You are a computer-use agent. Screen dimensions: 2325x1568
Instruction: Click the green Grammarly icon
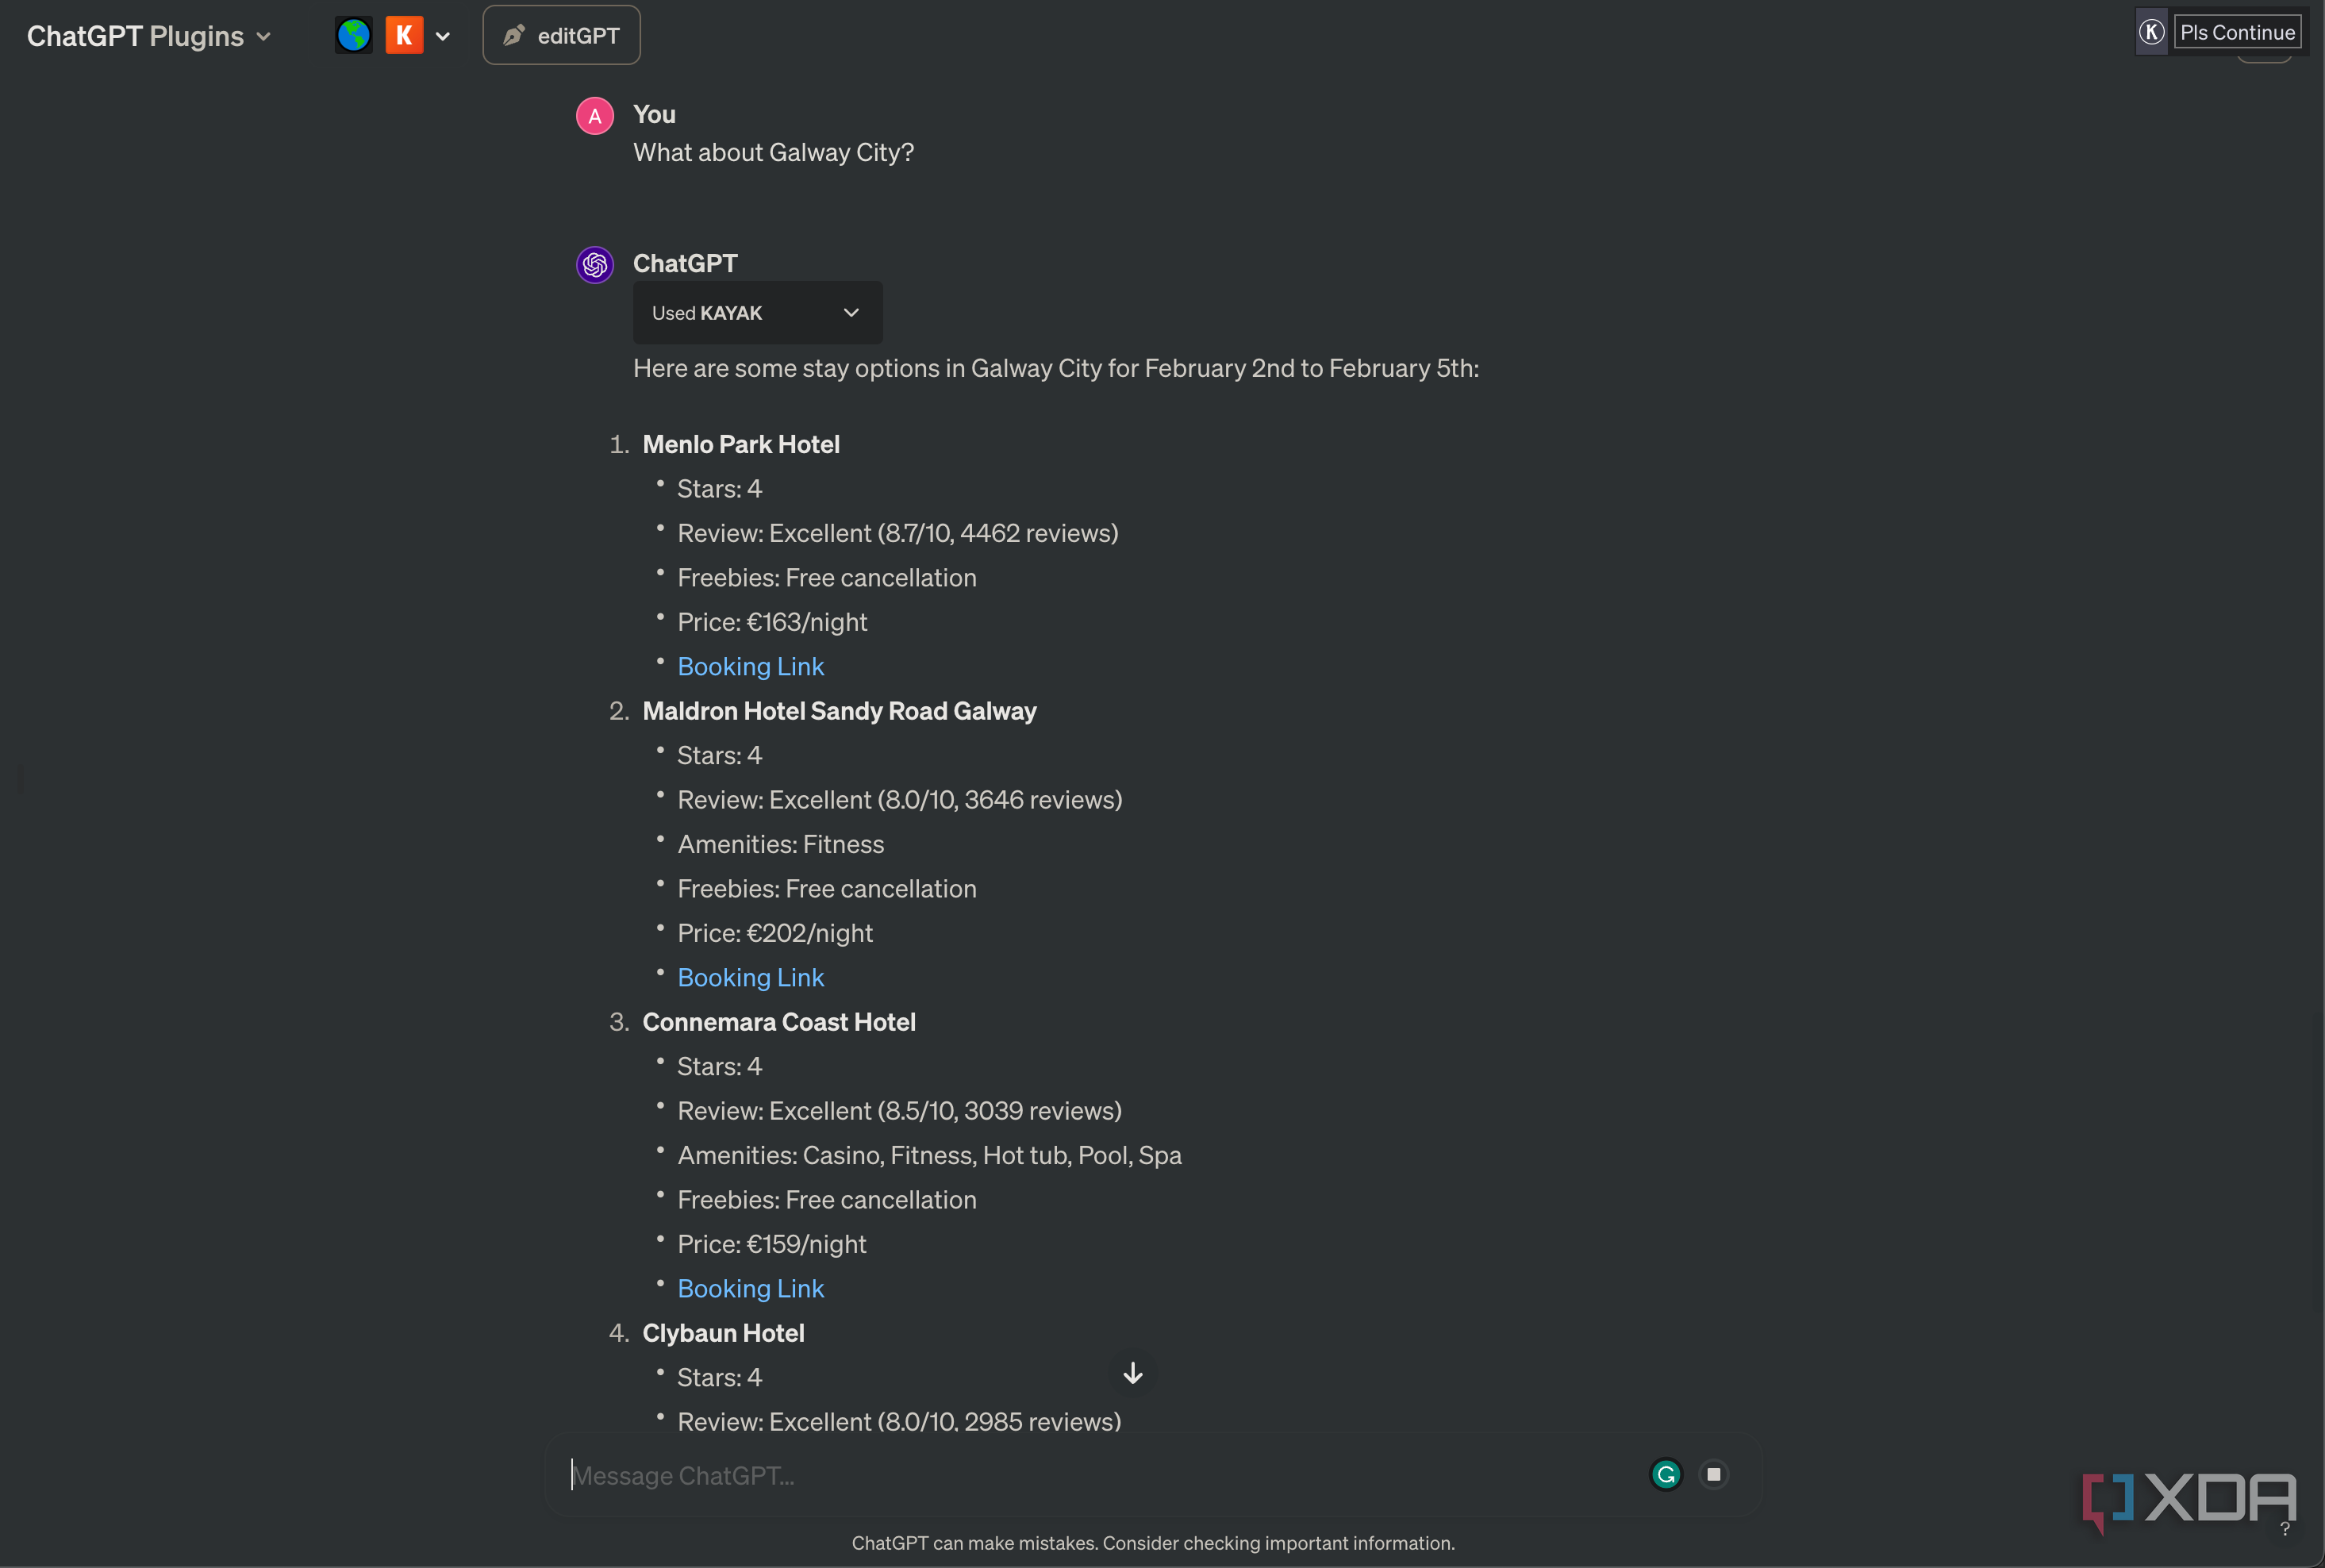[x=1666, y=1474]
